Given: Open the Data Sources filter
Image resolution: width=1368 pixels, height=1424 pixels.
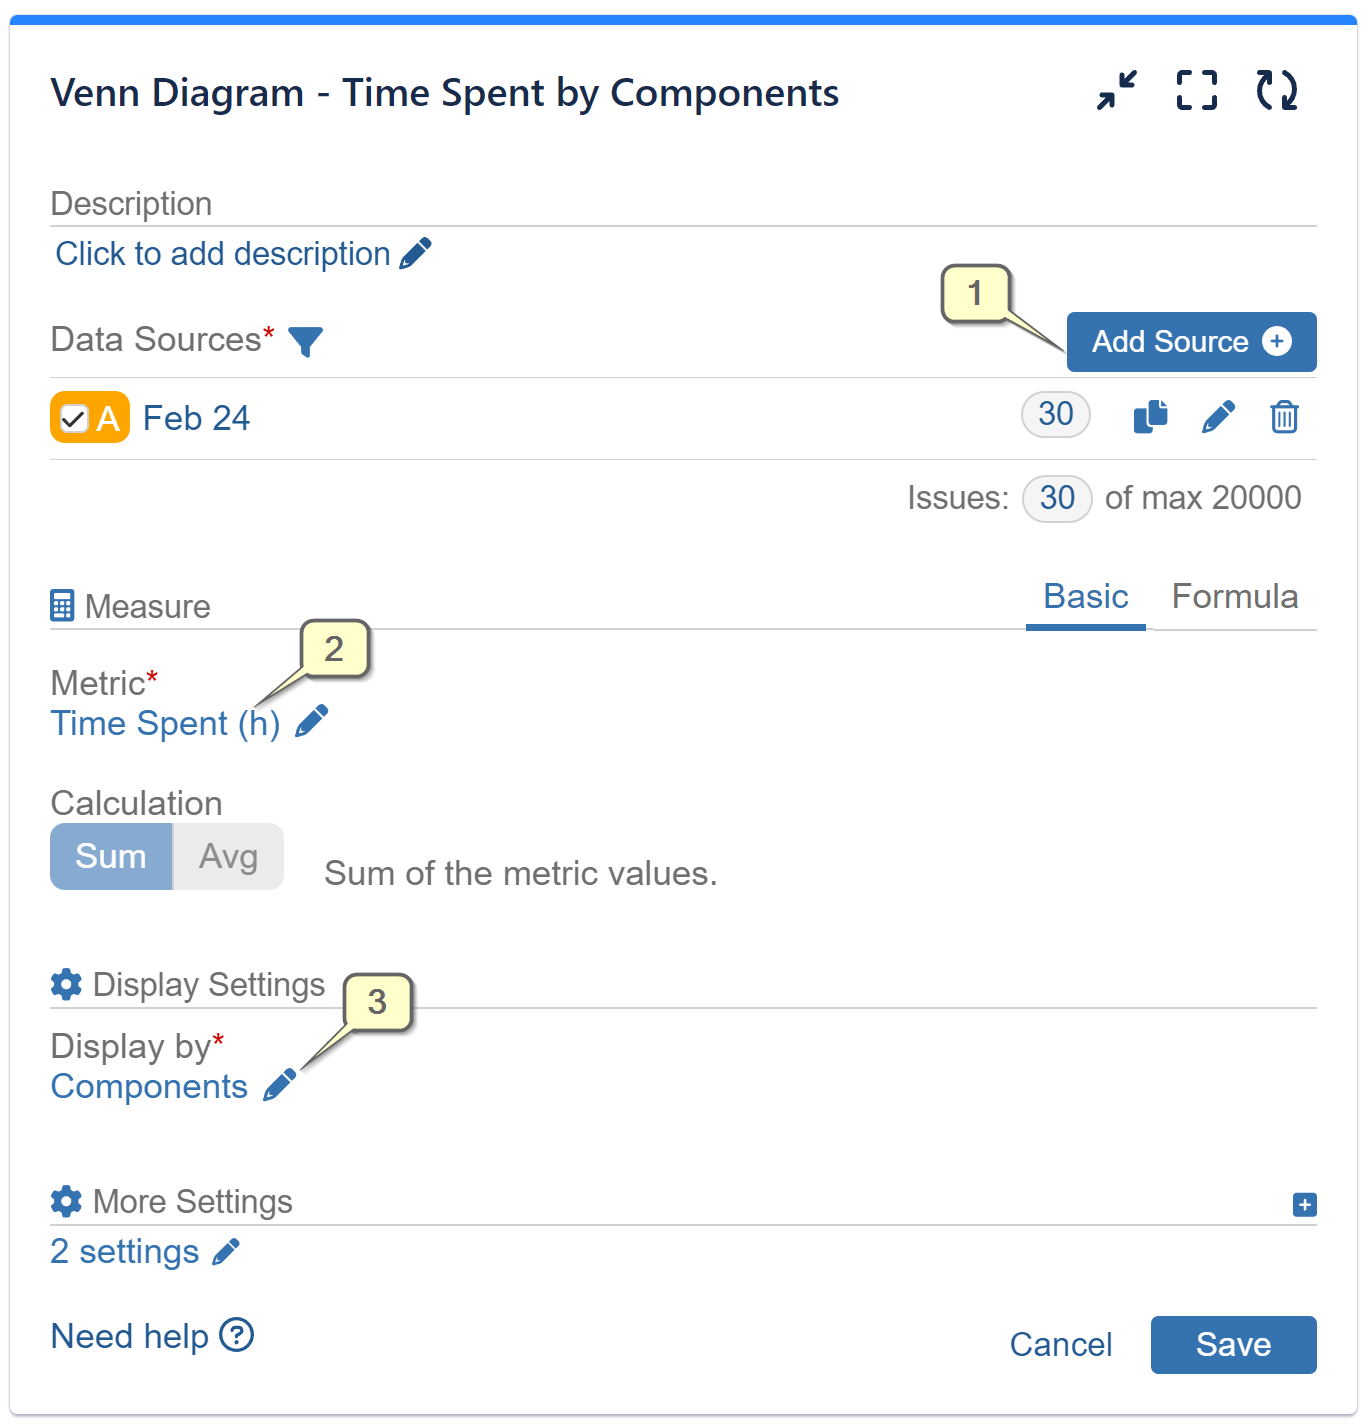Looking at the screenshot, I should click(x=307, y=341).
